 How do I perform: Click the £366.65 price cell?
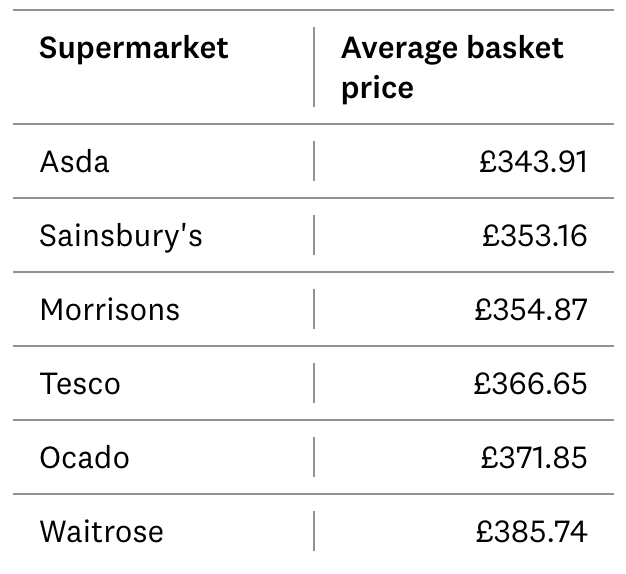click(x=531, y=384)
